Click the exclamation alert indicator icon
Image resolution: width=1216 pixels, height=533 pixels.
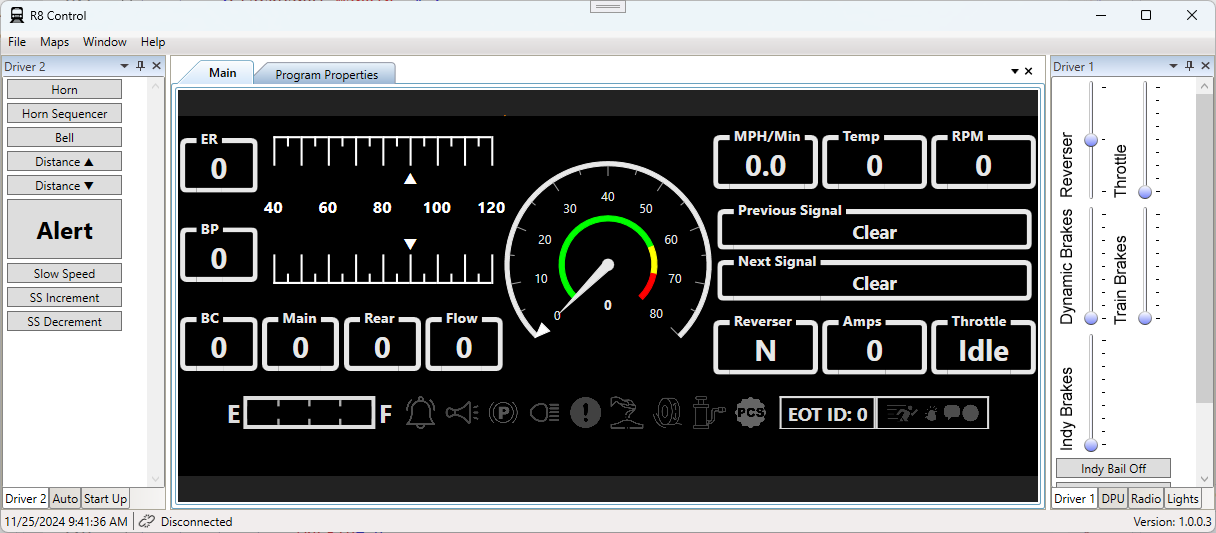tap(585, 412)
